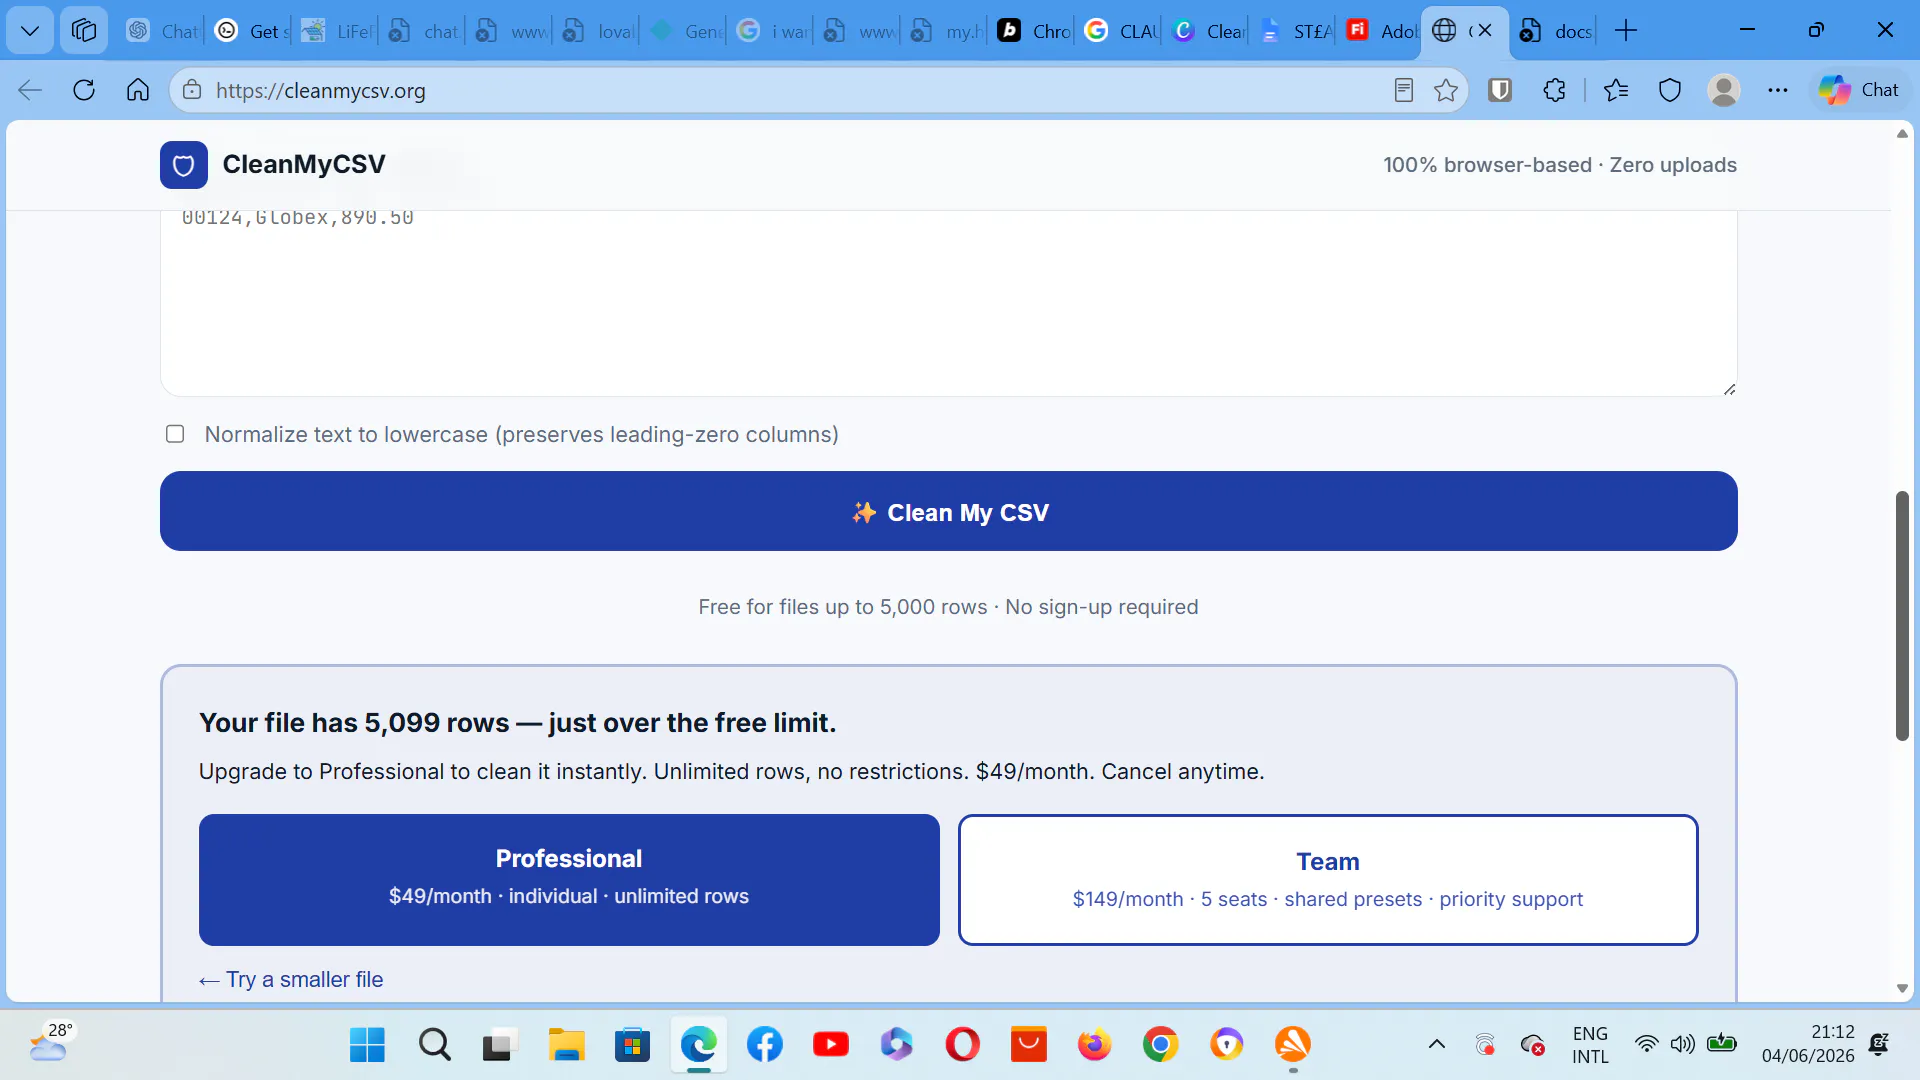Click the scrollbar down arrow
Image resolution: width=1920 pixels, height=1080 pixels.
click(1902, 989)
